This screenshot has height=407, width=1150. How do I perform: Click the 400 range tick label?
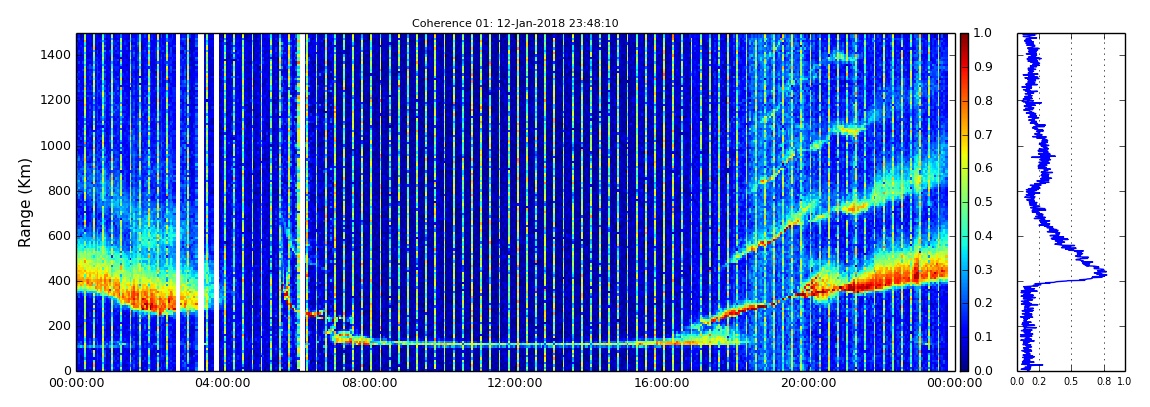point(61,280)
